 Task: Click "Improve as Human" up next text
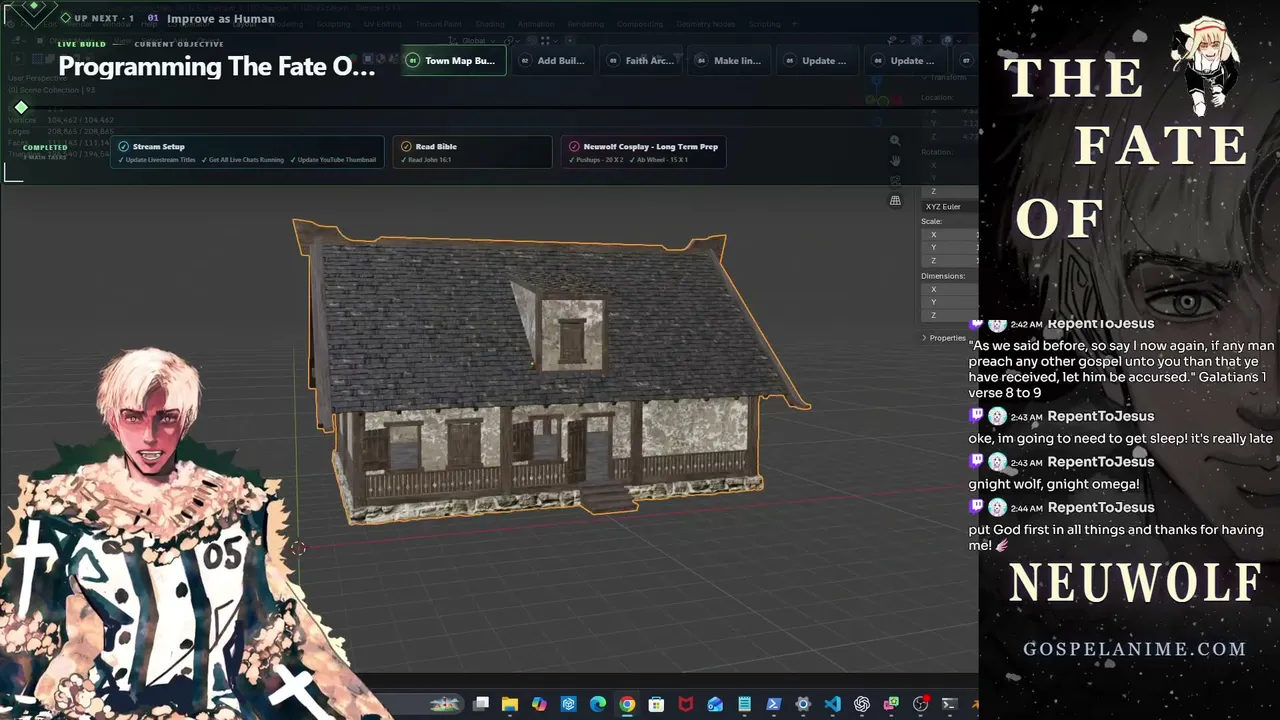(220, 18)
